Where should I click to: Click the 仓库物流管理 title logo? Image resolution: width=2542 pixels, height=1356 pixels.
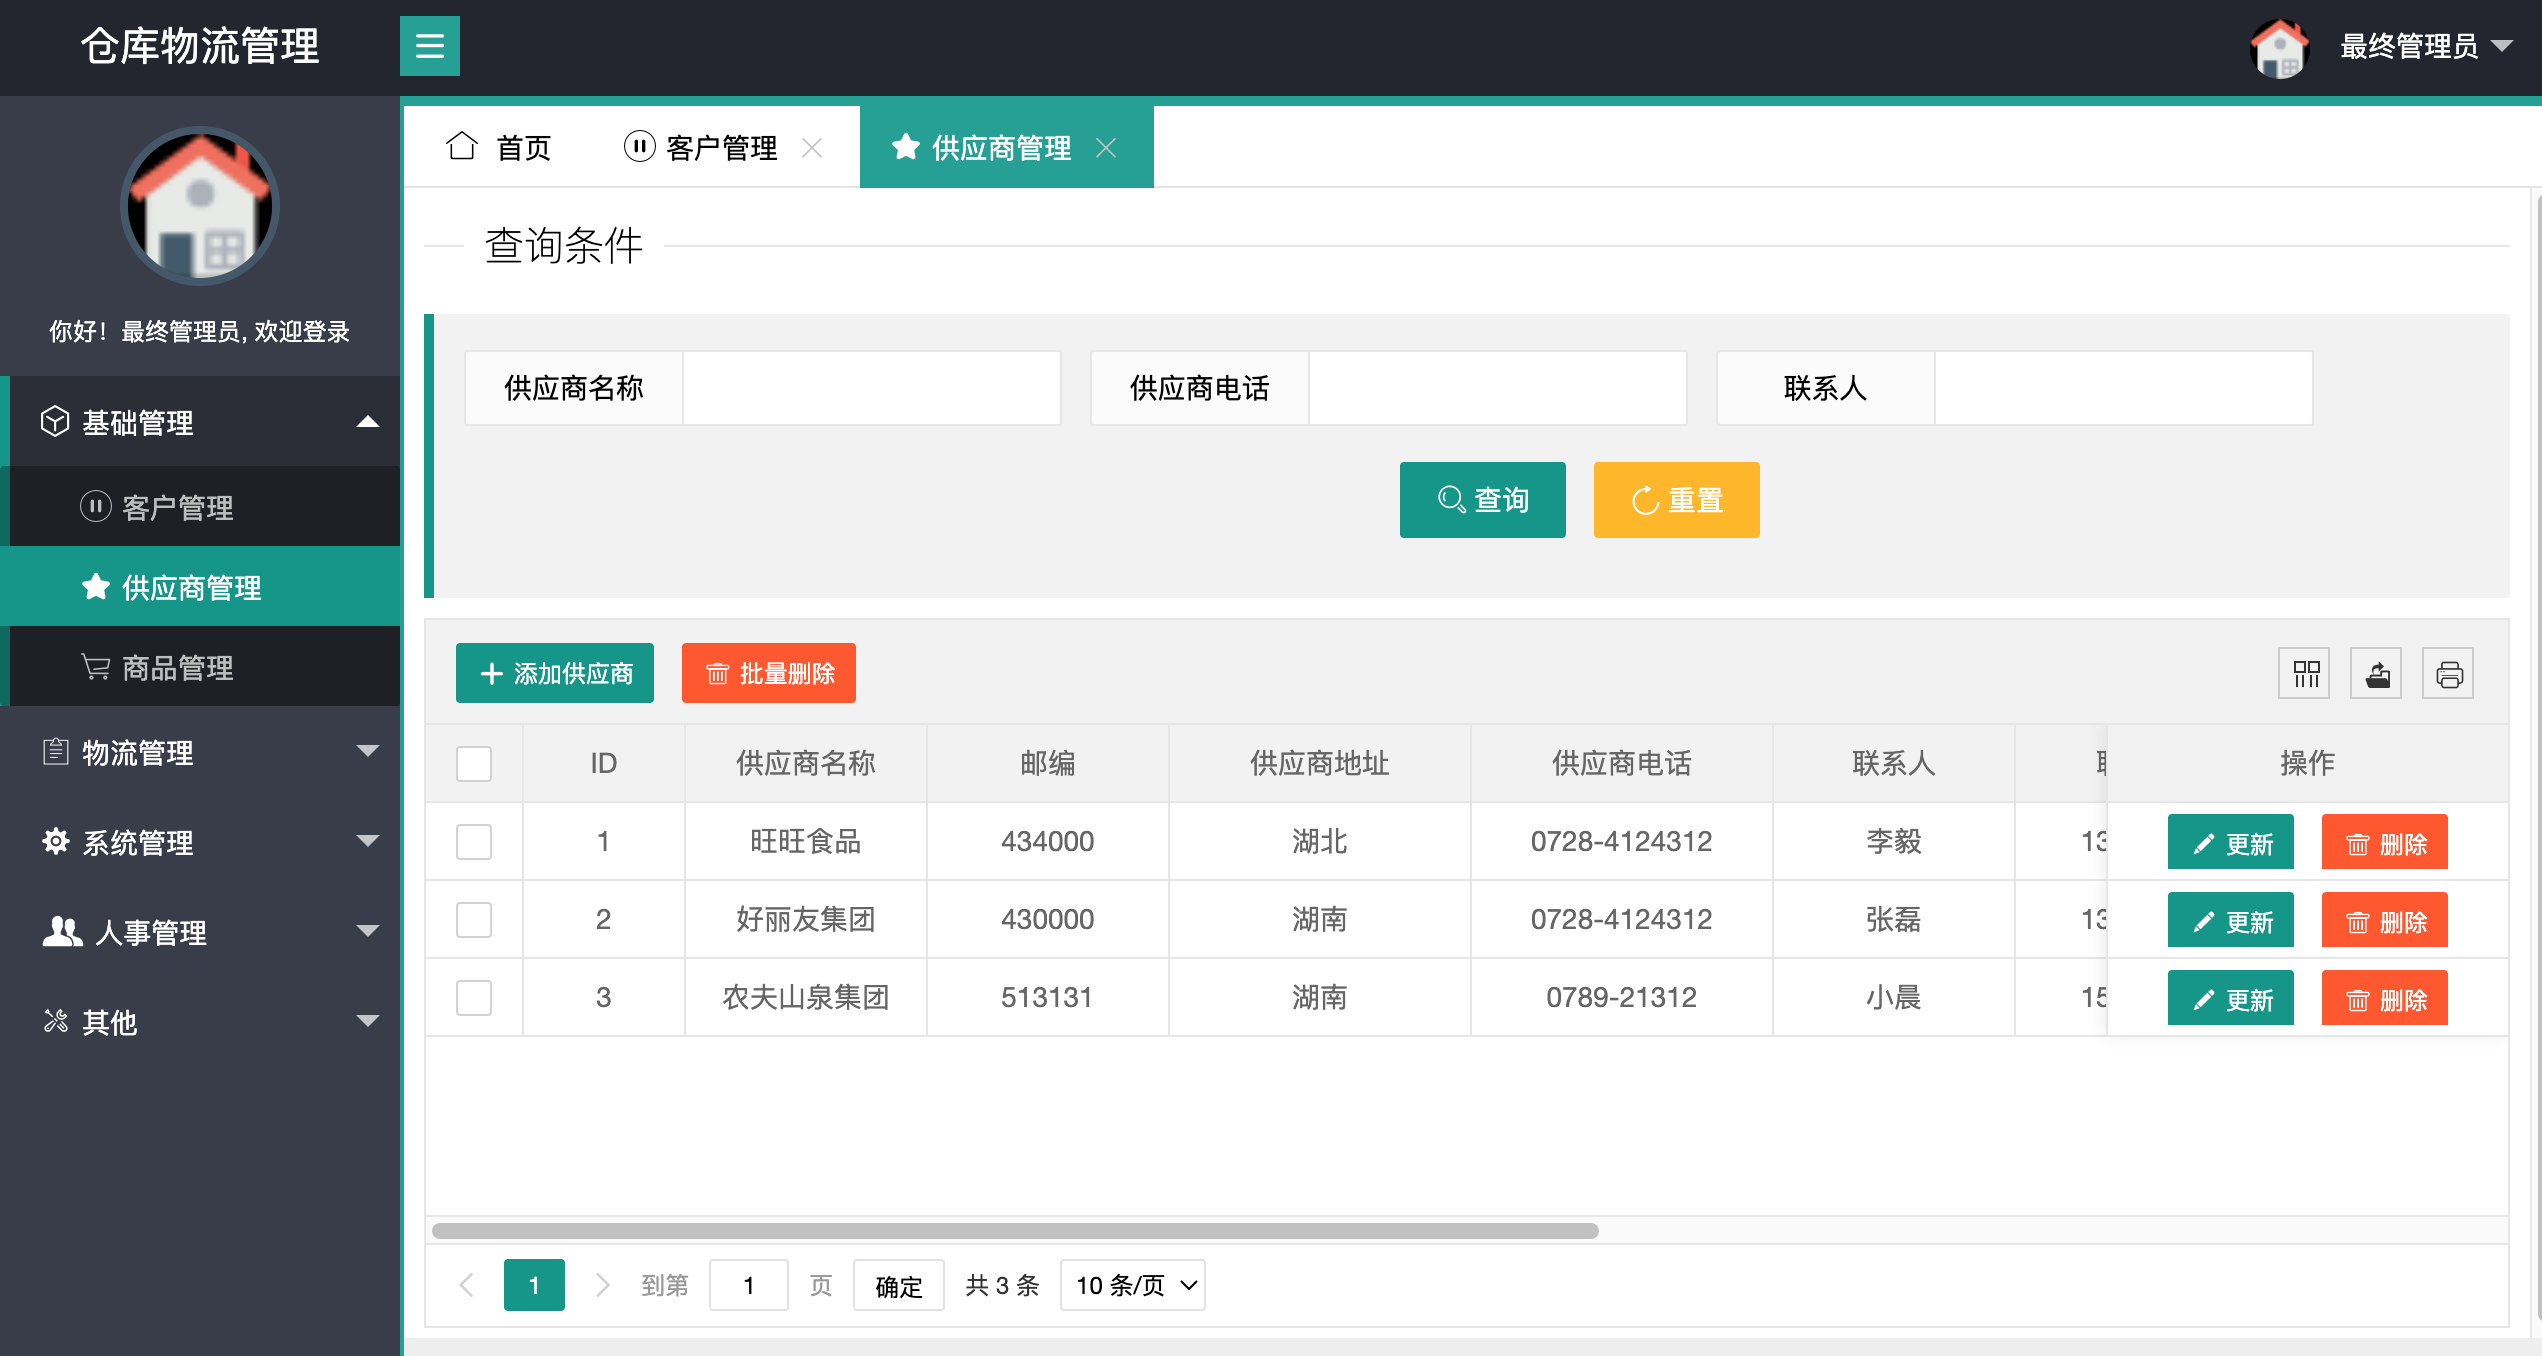click(200, 46)
